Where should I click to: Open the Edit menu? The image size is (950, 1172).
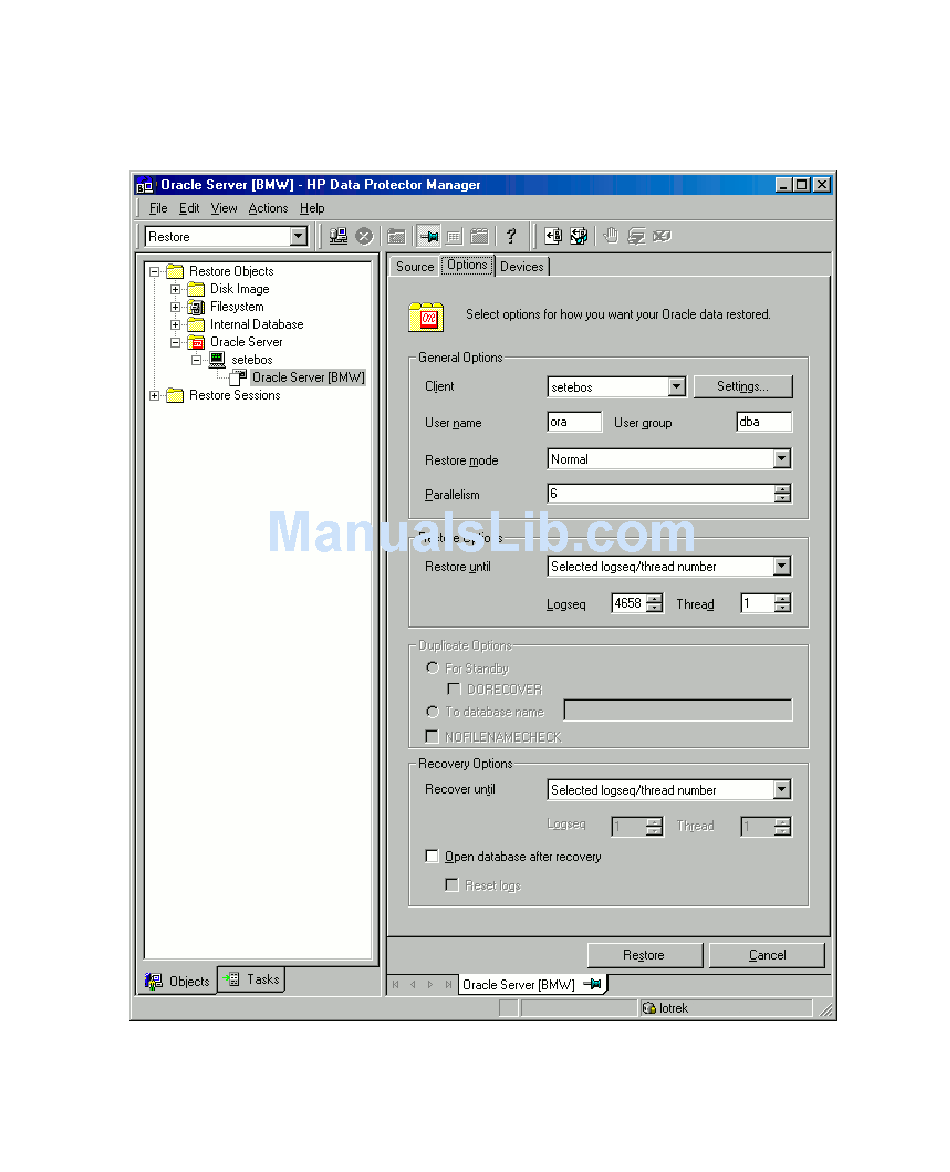(x=188, y=209)
